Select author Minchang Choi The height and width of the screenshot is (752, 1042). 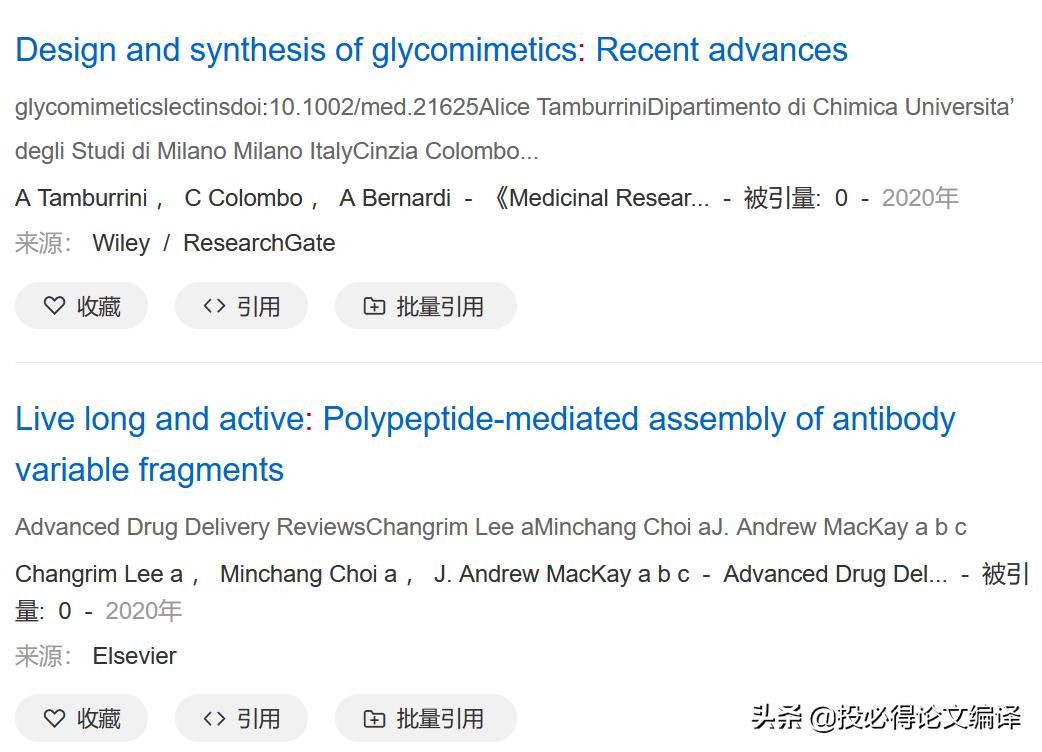pyautogui.click(x=308, y=574)
